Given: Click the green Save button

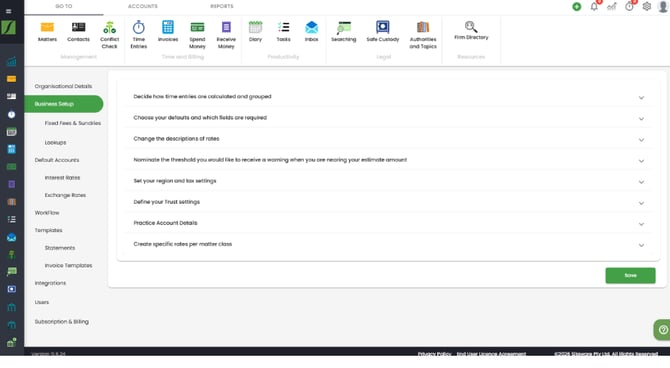Looking at the screenshot, I should click(630, 276).
